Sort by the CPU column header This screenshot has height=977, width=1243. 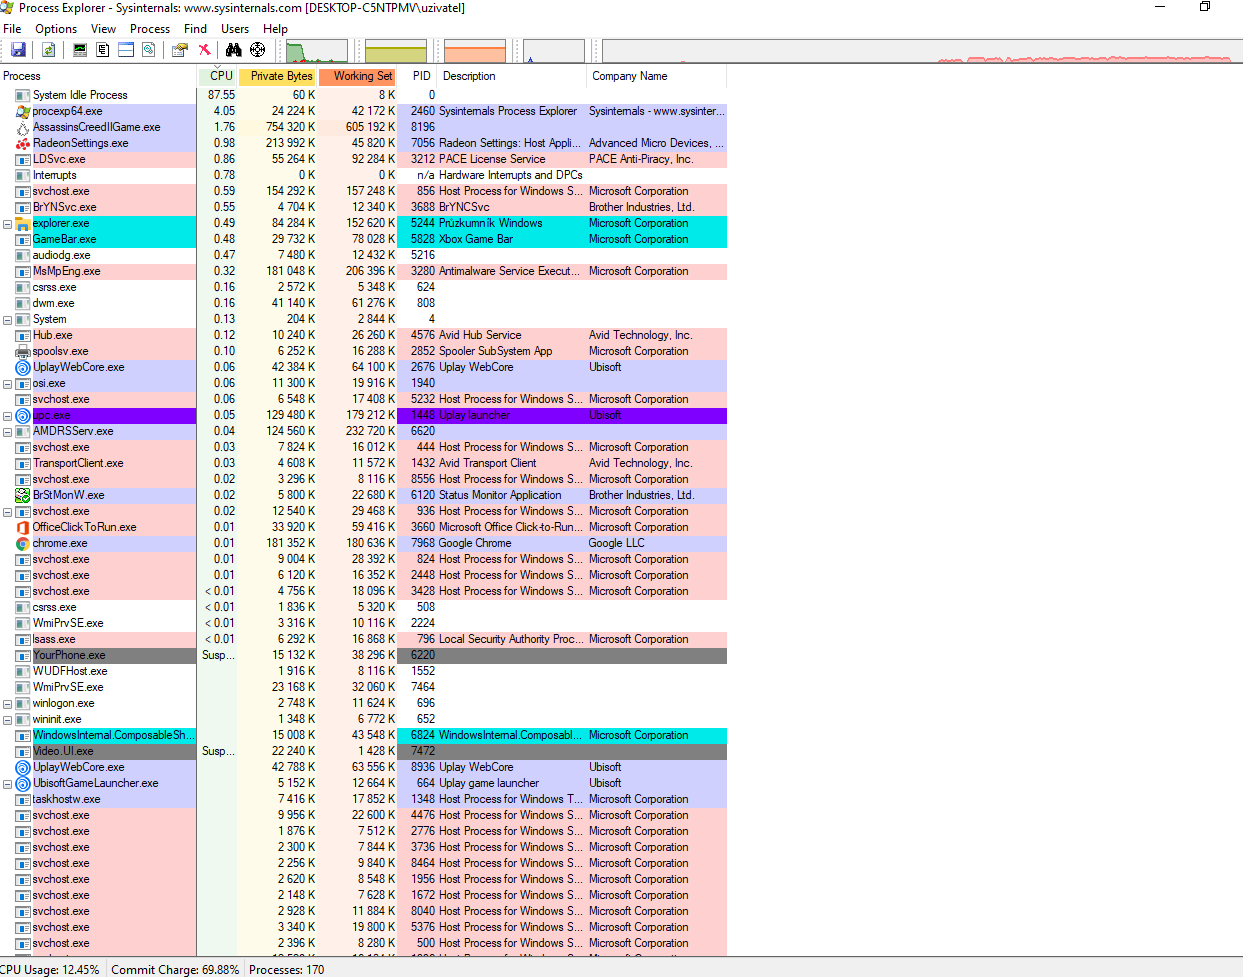click(x=221, y=76)
